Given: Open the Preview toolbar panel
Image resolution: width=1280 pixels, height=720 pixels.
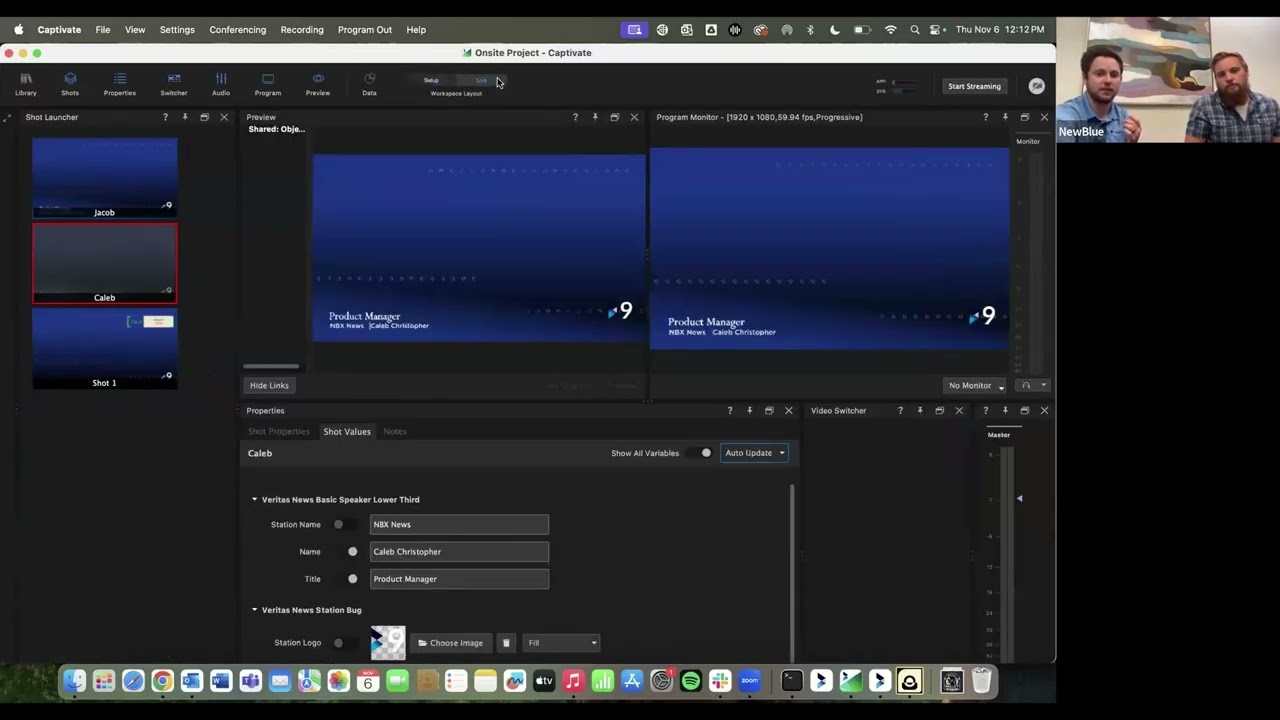Looking at the screenshot, I should click(318, 84).
